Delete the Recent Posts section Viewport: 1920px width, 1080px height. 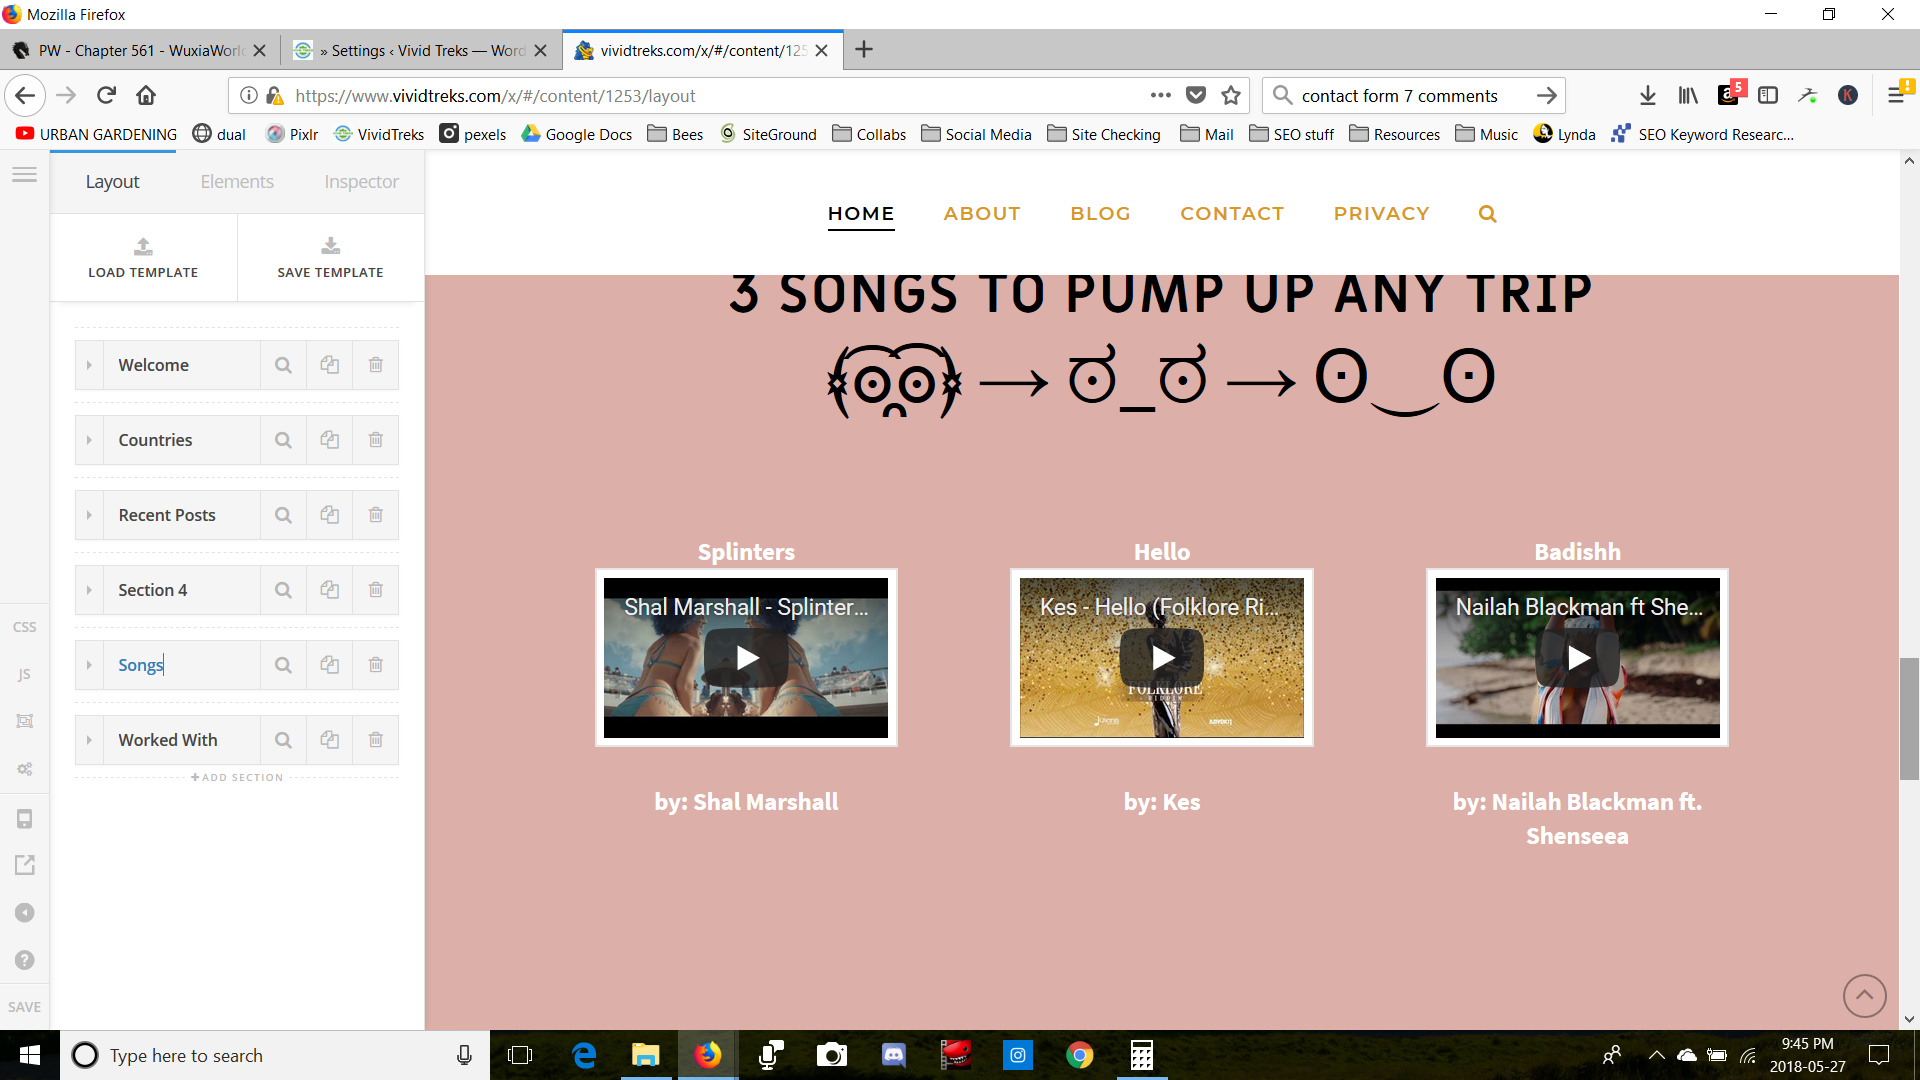(x=375, y=515)
